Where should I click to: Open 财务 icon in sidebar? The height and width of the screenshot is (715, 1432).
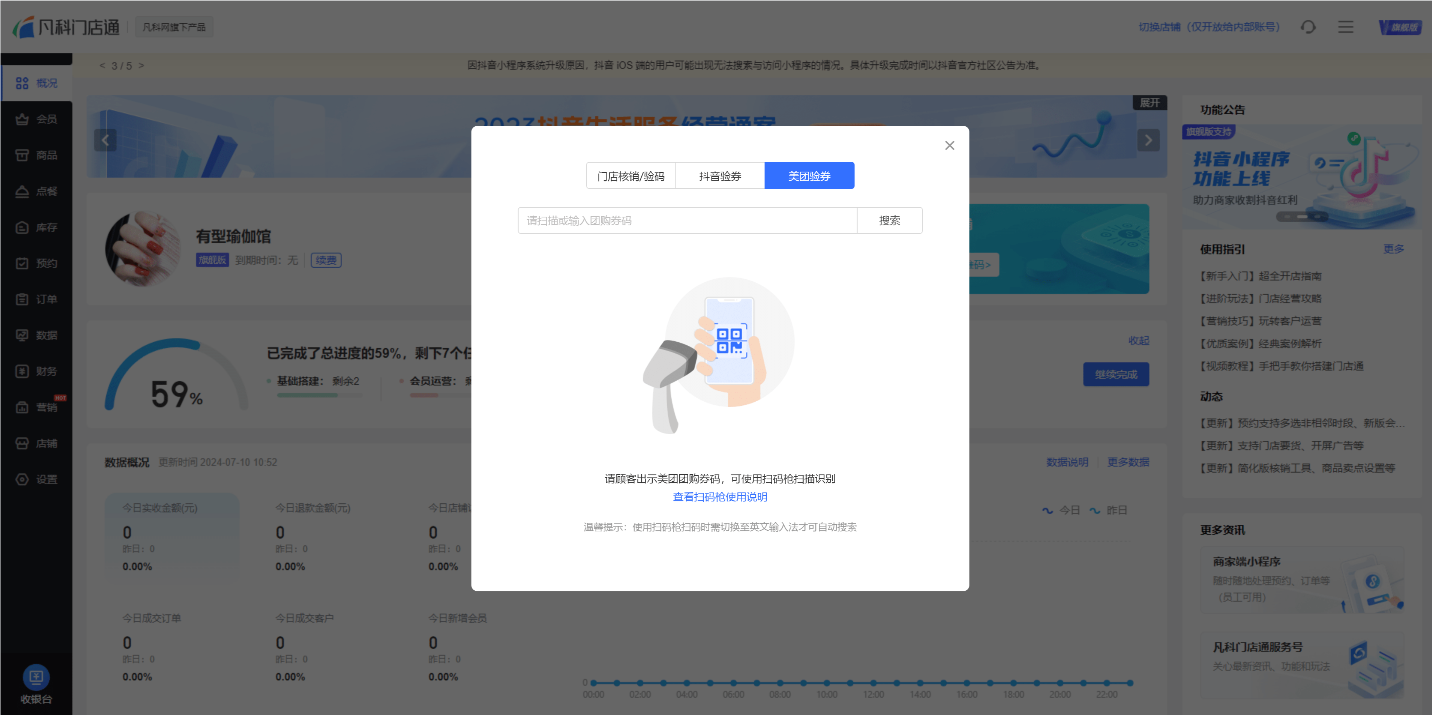[22, 371]
